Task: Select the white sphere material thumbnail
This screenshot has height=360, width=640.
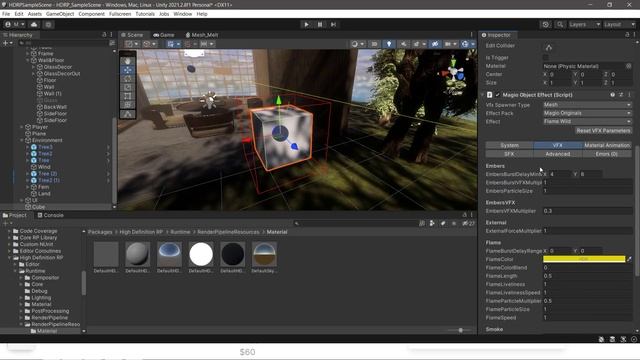Action: [x=201, y=254]
